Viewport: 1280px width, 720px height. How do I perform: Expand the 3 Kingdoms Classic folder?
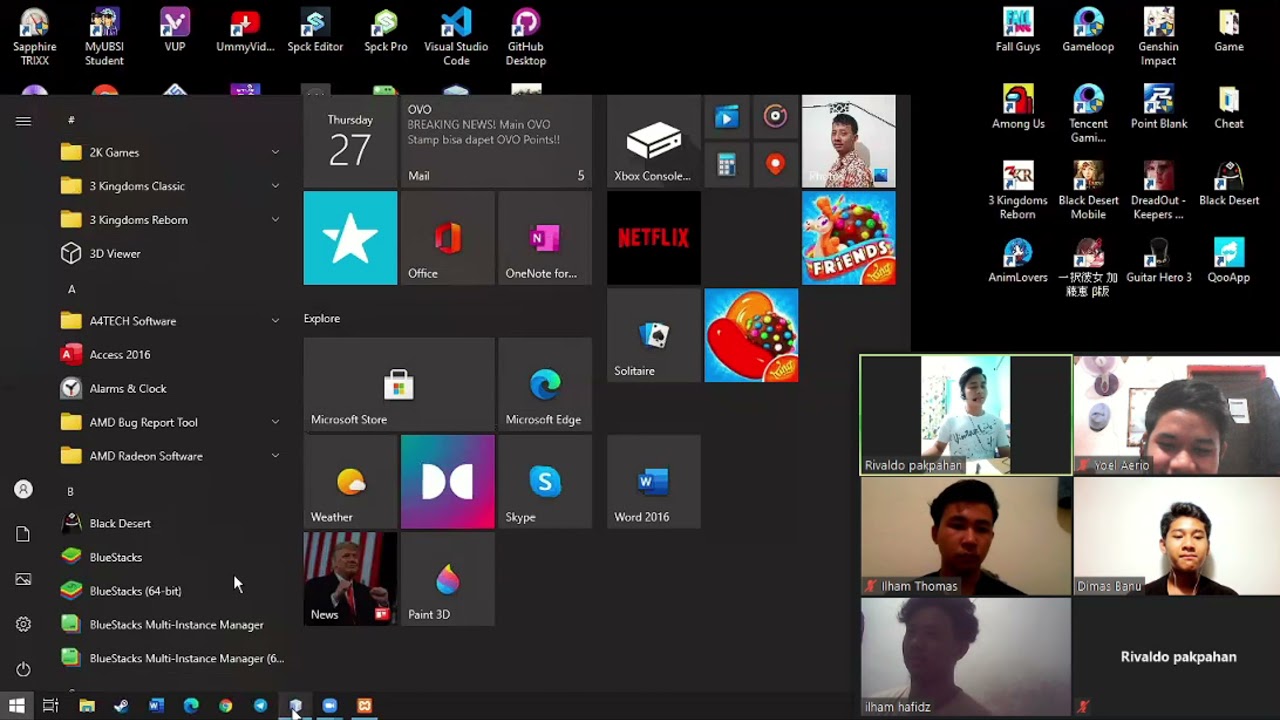tap(170, 186)
